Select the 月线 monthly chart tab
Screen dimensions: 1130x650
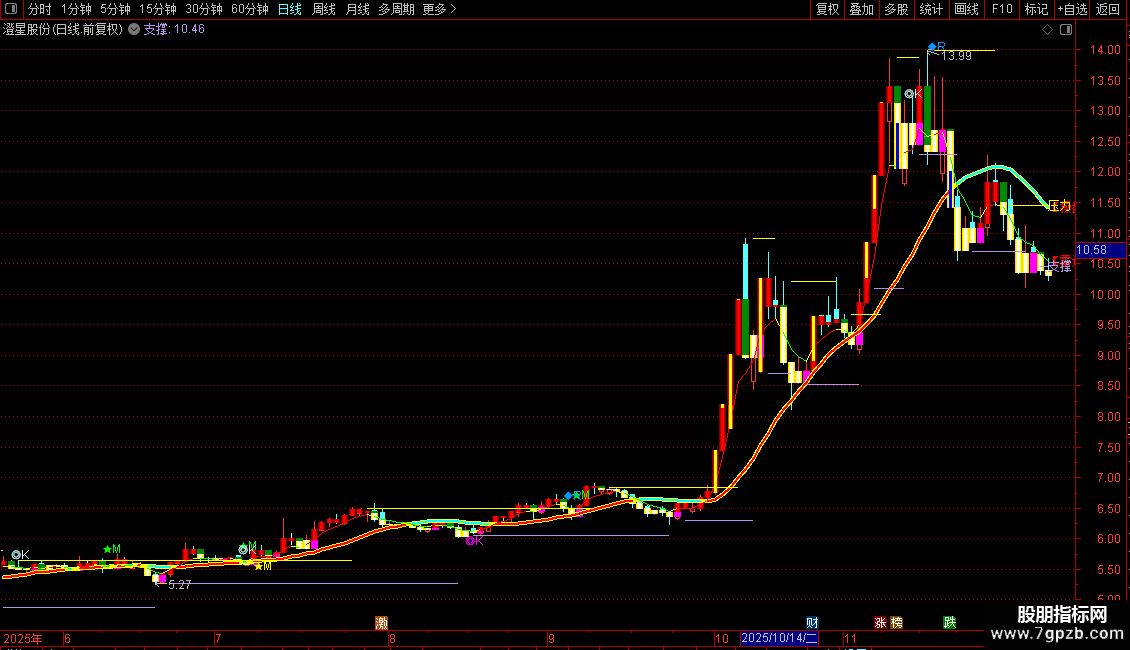357,9
